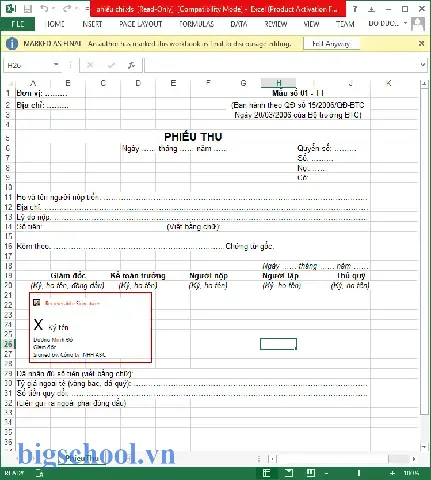Click the Excel application logo icon

coord(11,9)
